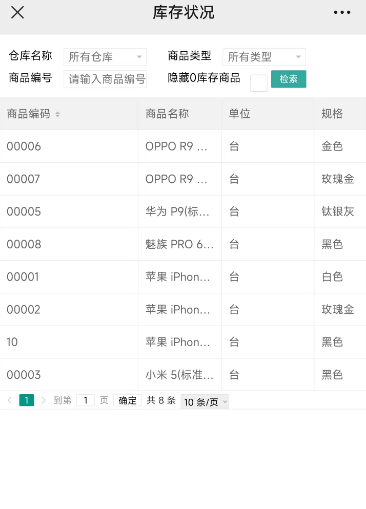The height and width of the screenshot is (509, 366).
Task: Select product code 00003
Action: point(23,375)
